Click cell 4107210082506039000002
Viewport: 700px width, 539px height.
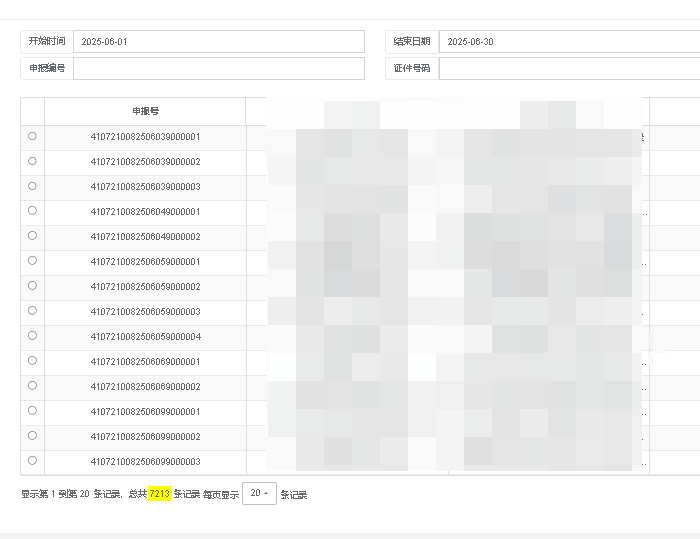[x=146, y=162]
